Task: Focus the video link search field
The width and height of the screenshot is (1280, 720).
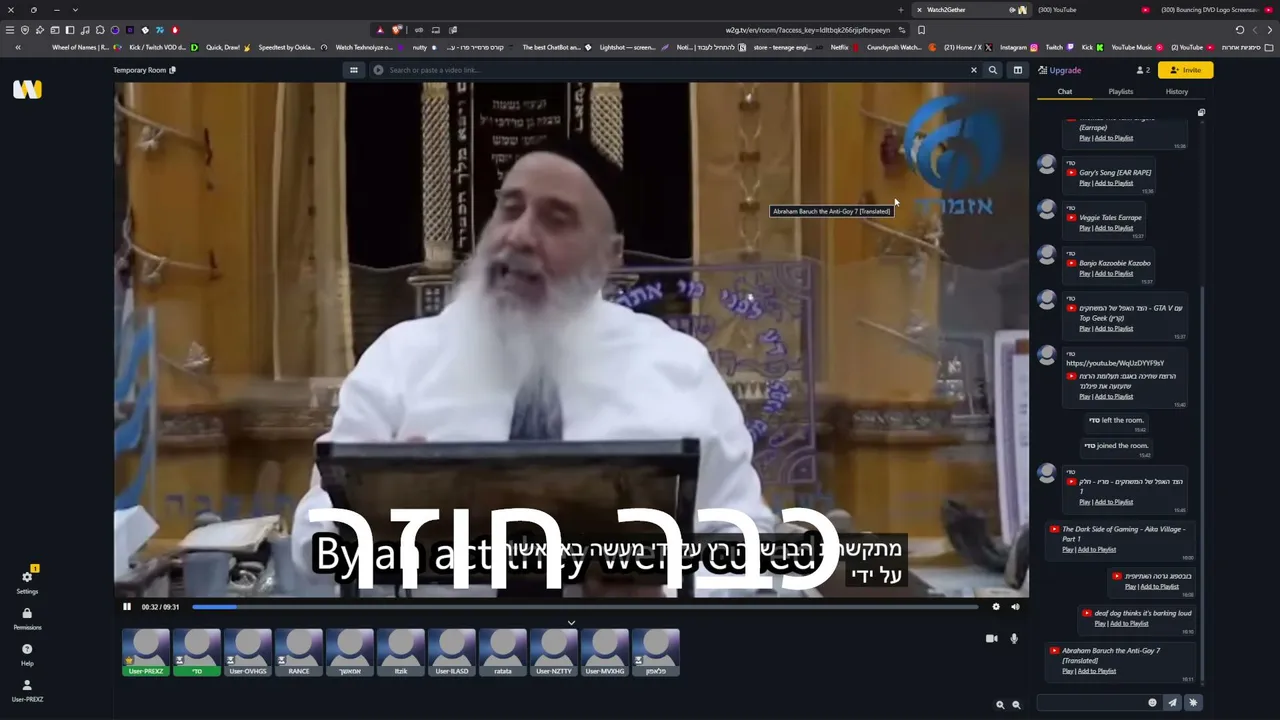Action: [675, 70]
